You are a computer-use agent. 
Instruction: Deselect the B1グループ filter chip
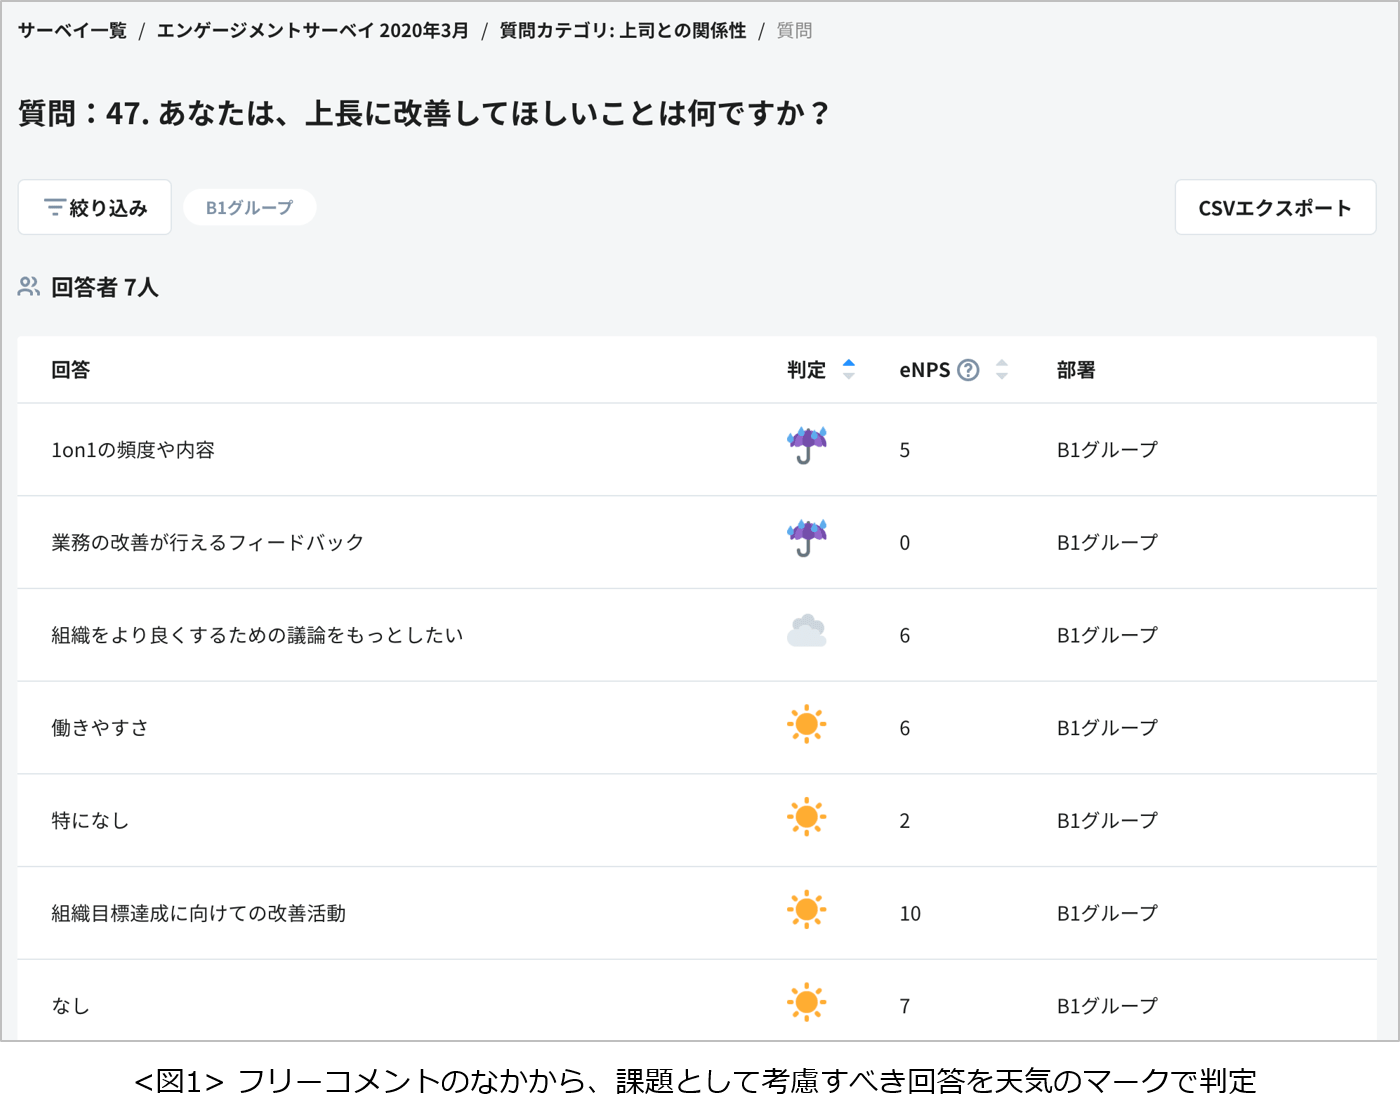[x=250, y=207]
